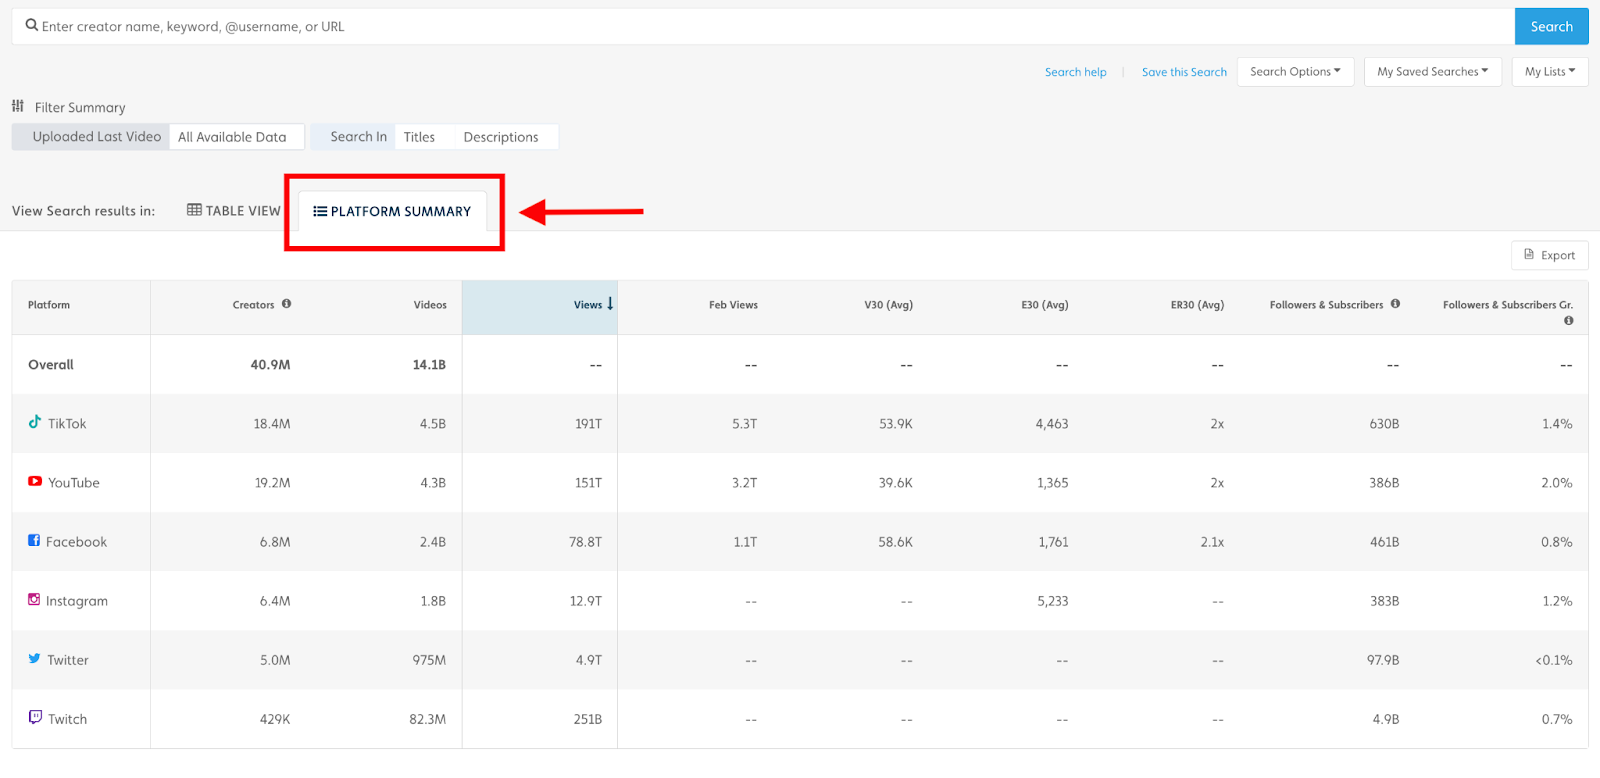Click the Twitch platform icon
Image resolution: width=1600 pixels, height=778 pixels.
35,717
